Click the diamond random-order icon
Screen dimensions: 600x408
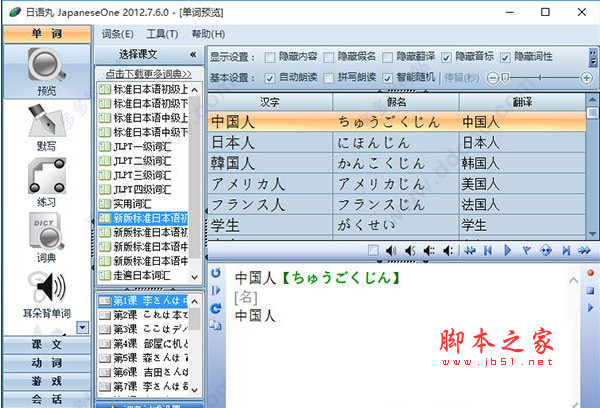click(546, 251)
